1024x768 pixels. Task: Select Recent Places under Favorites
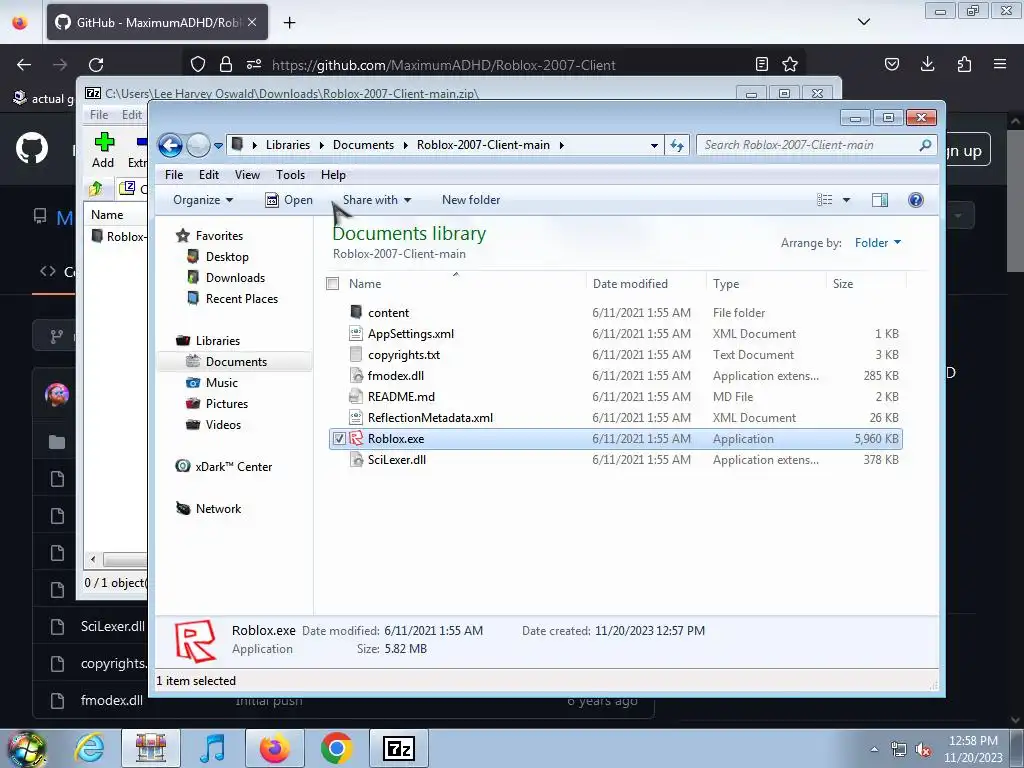[x=242, y=298]
